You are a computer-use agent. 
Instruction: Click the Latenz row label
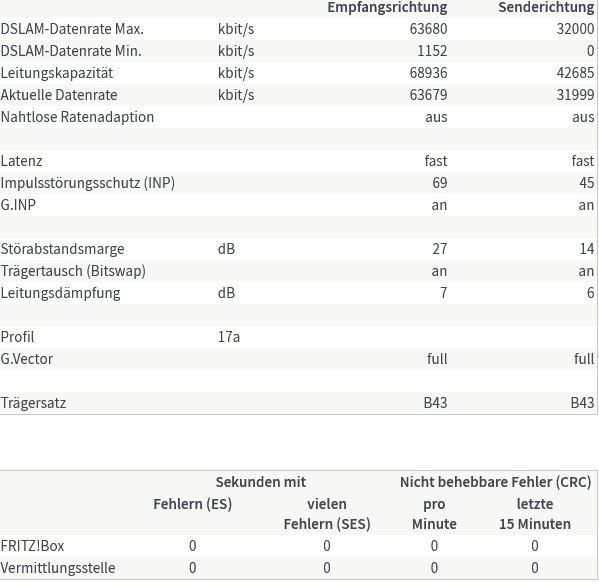click(x=21, y=161)
